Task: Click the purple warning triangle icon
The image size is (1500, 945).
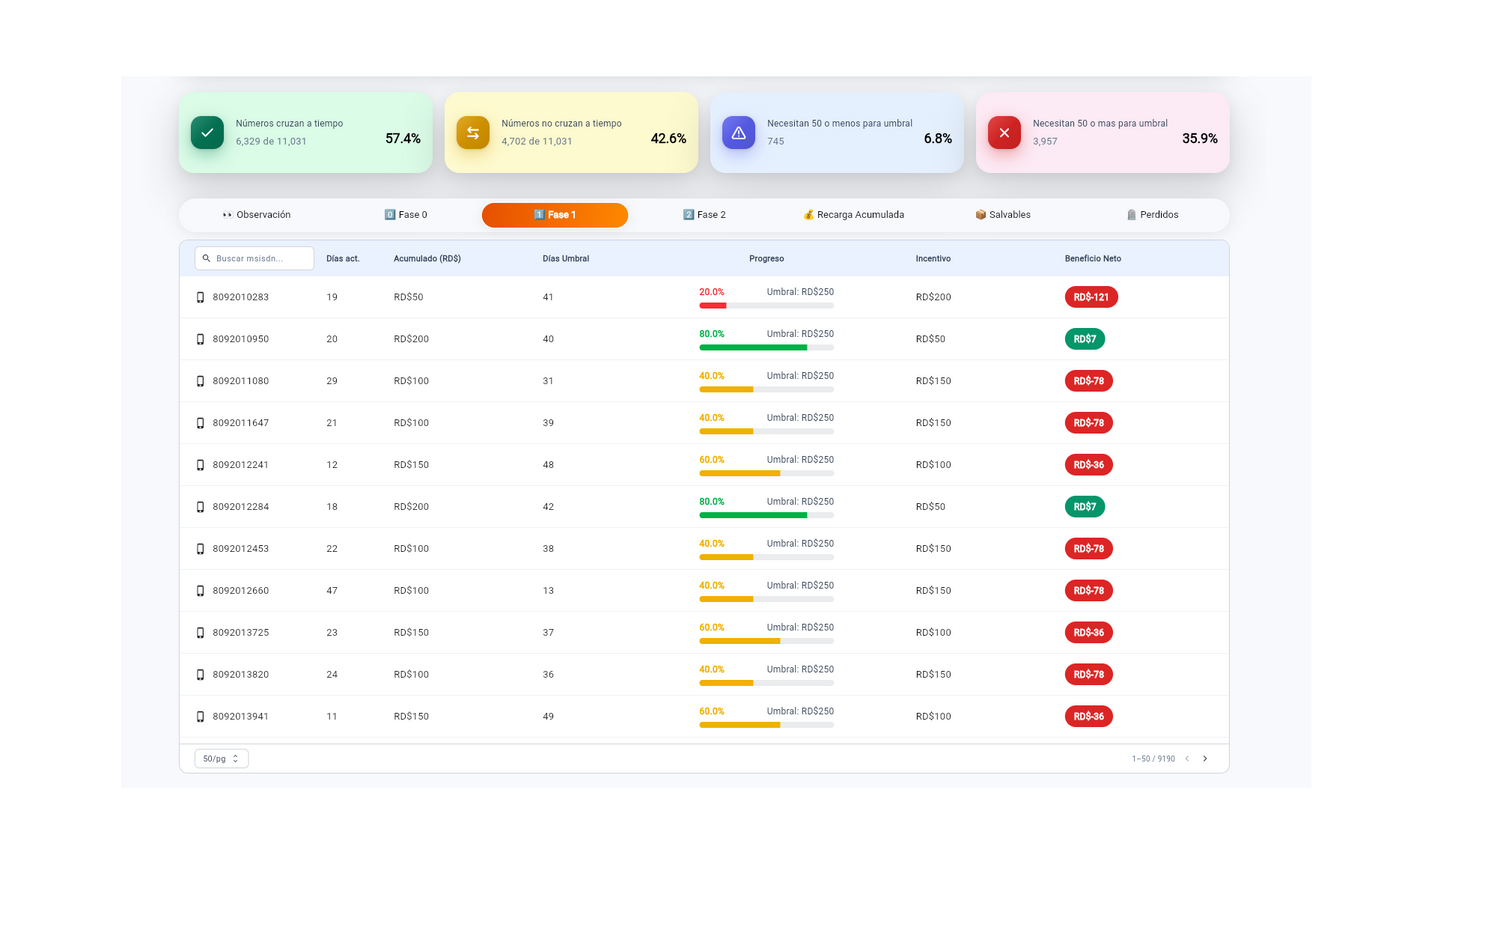Action: point(738,133)
